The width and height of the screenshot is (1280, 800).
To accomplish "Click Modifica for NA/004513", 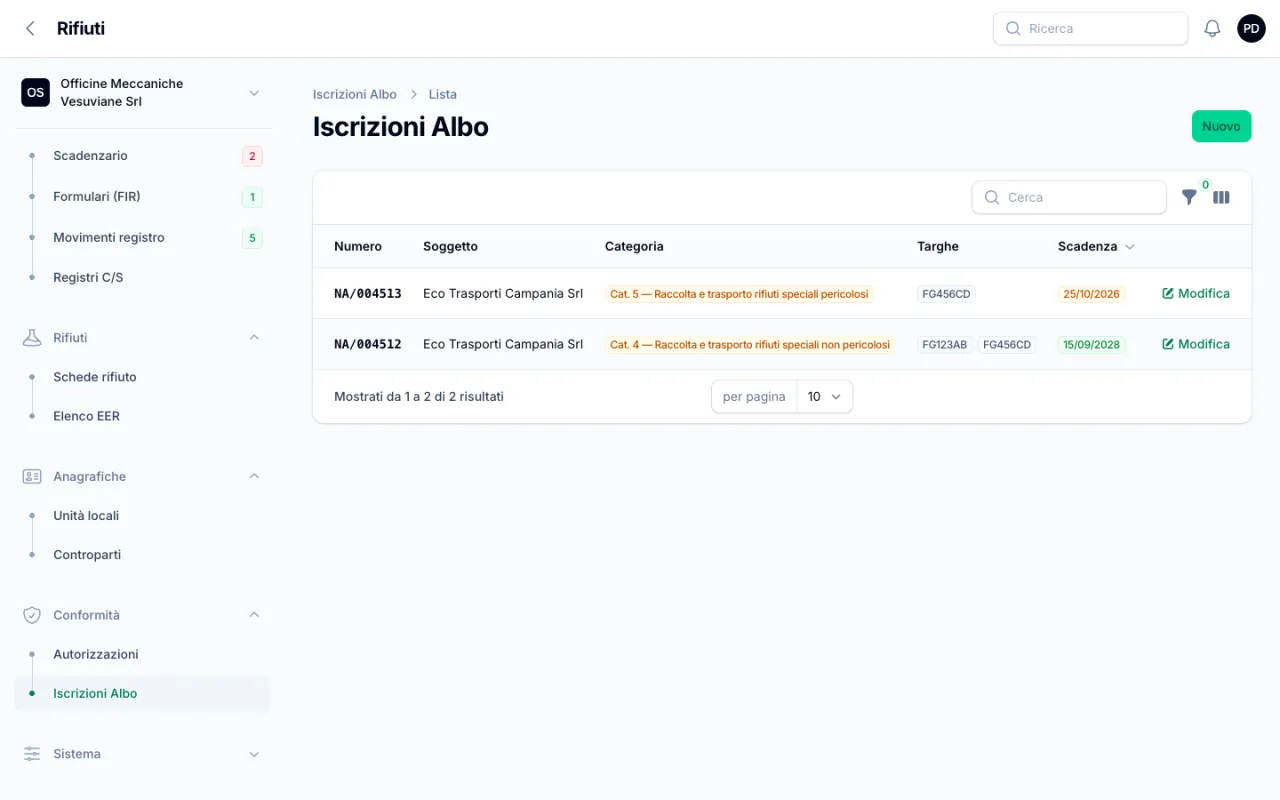I will coord(1196,294).
